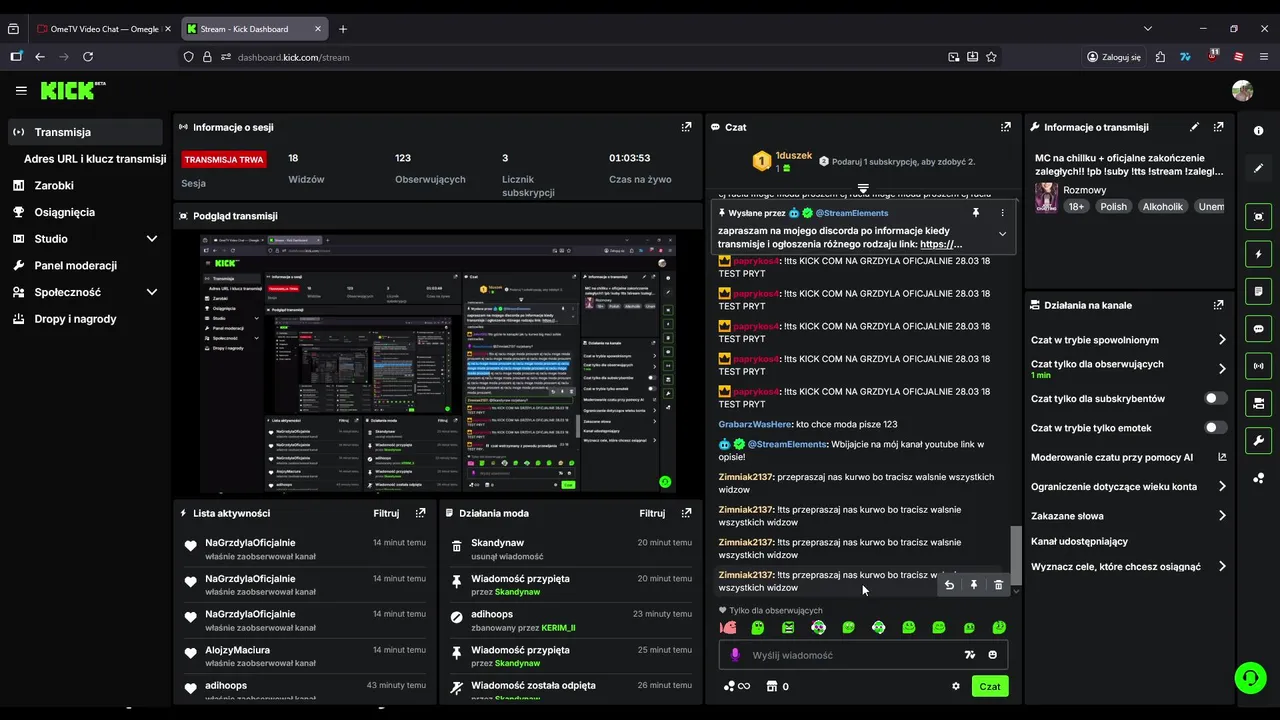This screenshot has height=720, width=1280.
Task: Toggle the camera widget icon in right sidebar
Action: tap(1258, 403)
